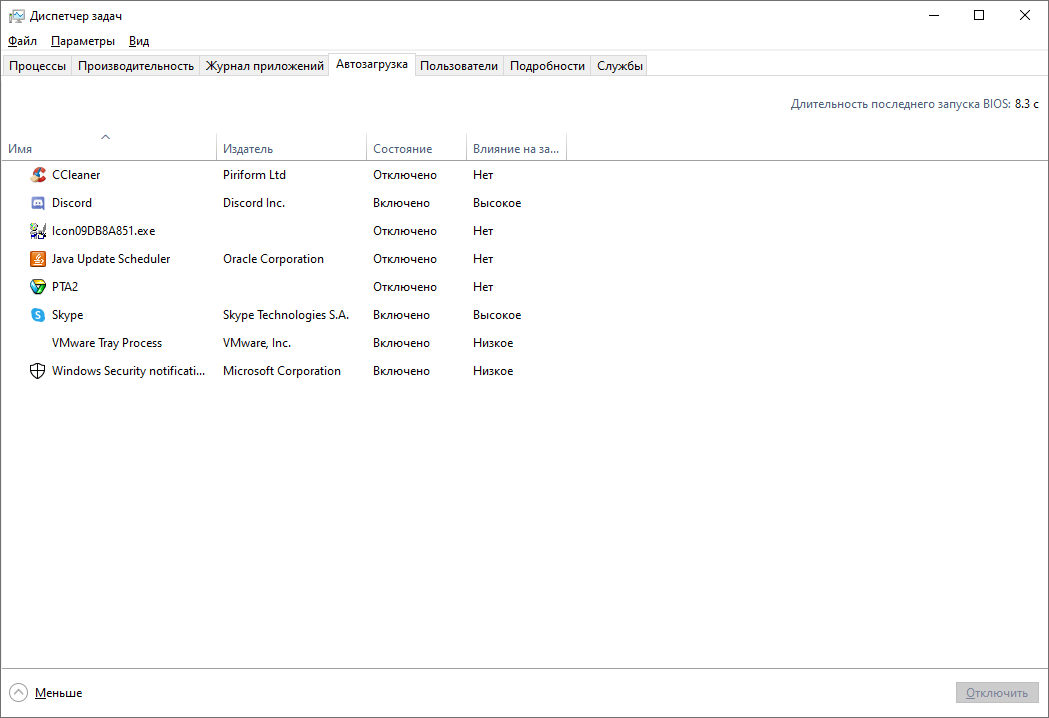Click the Microsoft Corporation publisher cell

(x=282, y=371)
